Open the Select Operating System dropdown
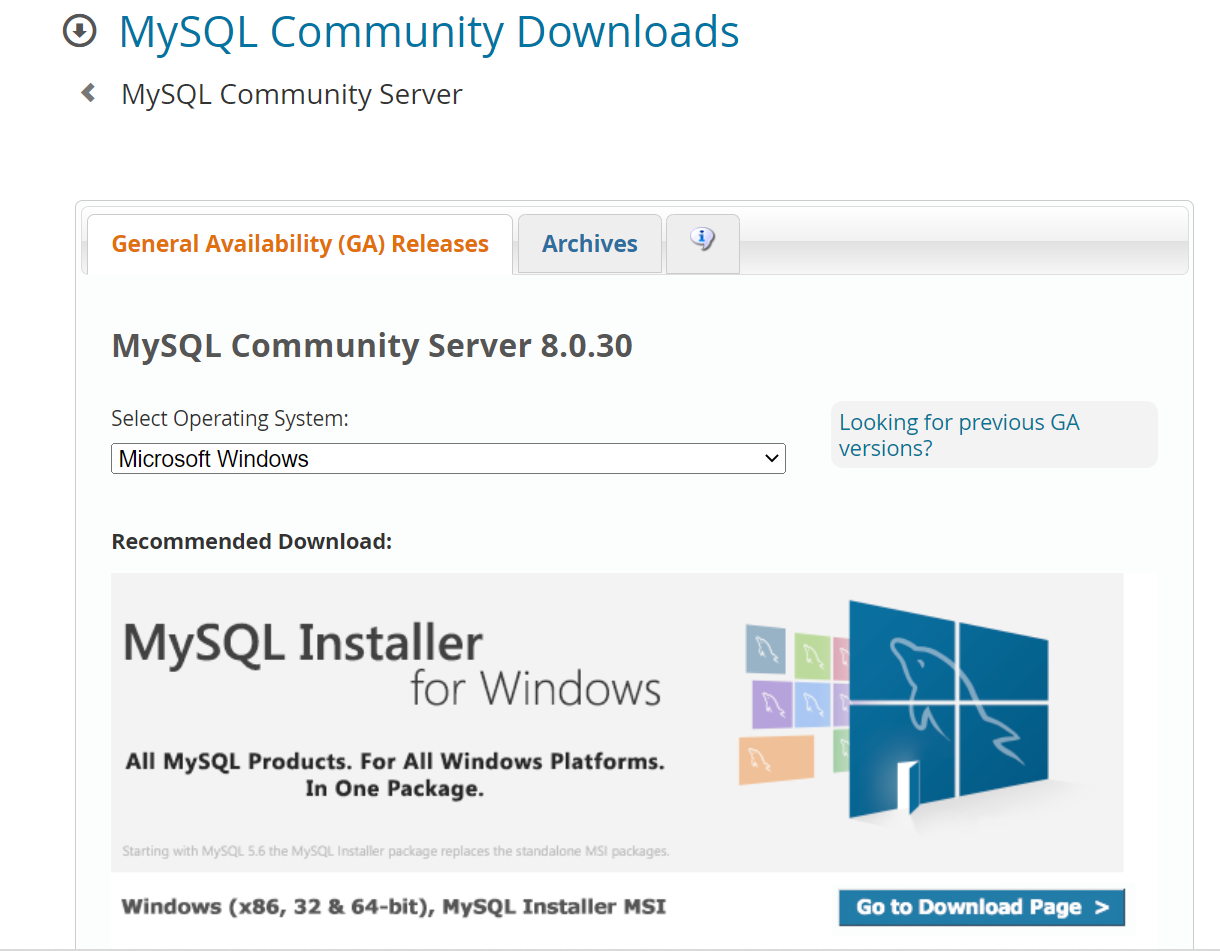This screenshot has width=1220, height=951. pos(448,459)
